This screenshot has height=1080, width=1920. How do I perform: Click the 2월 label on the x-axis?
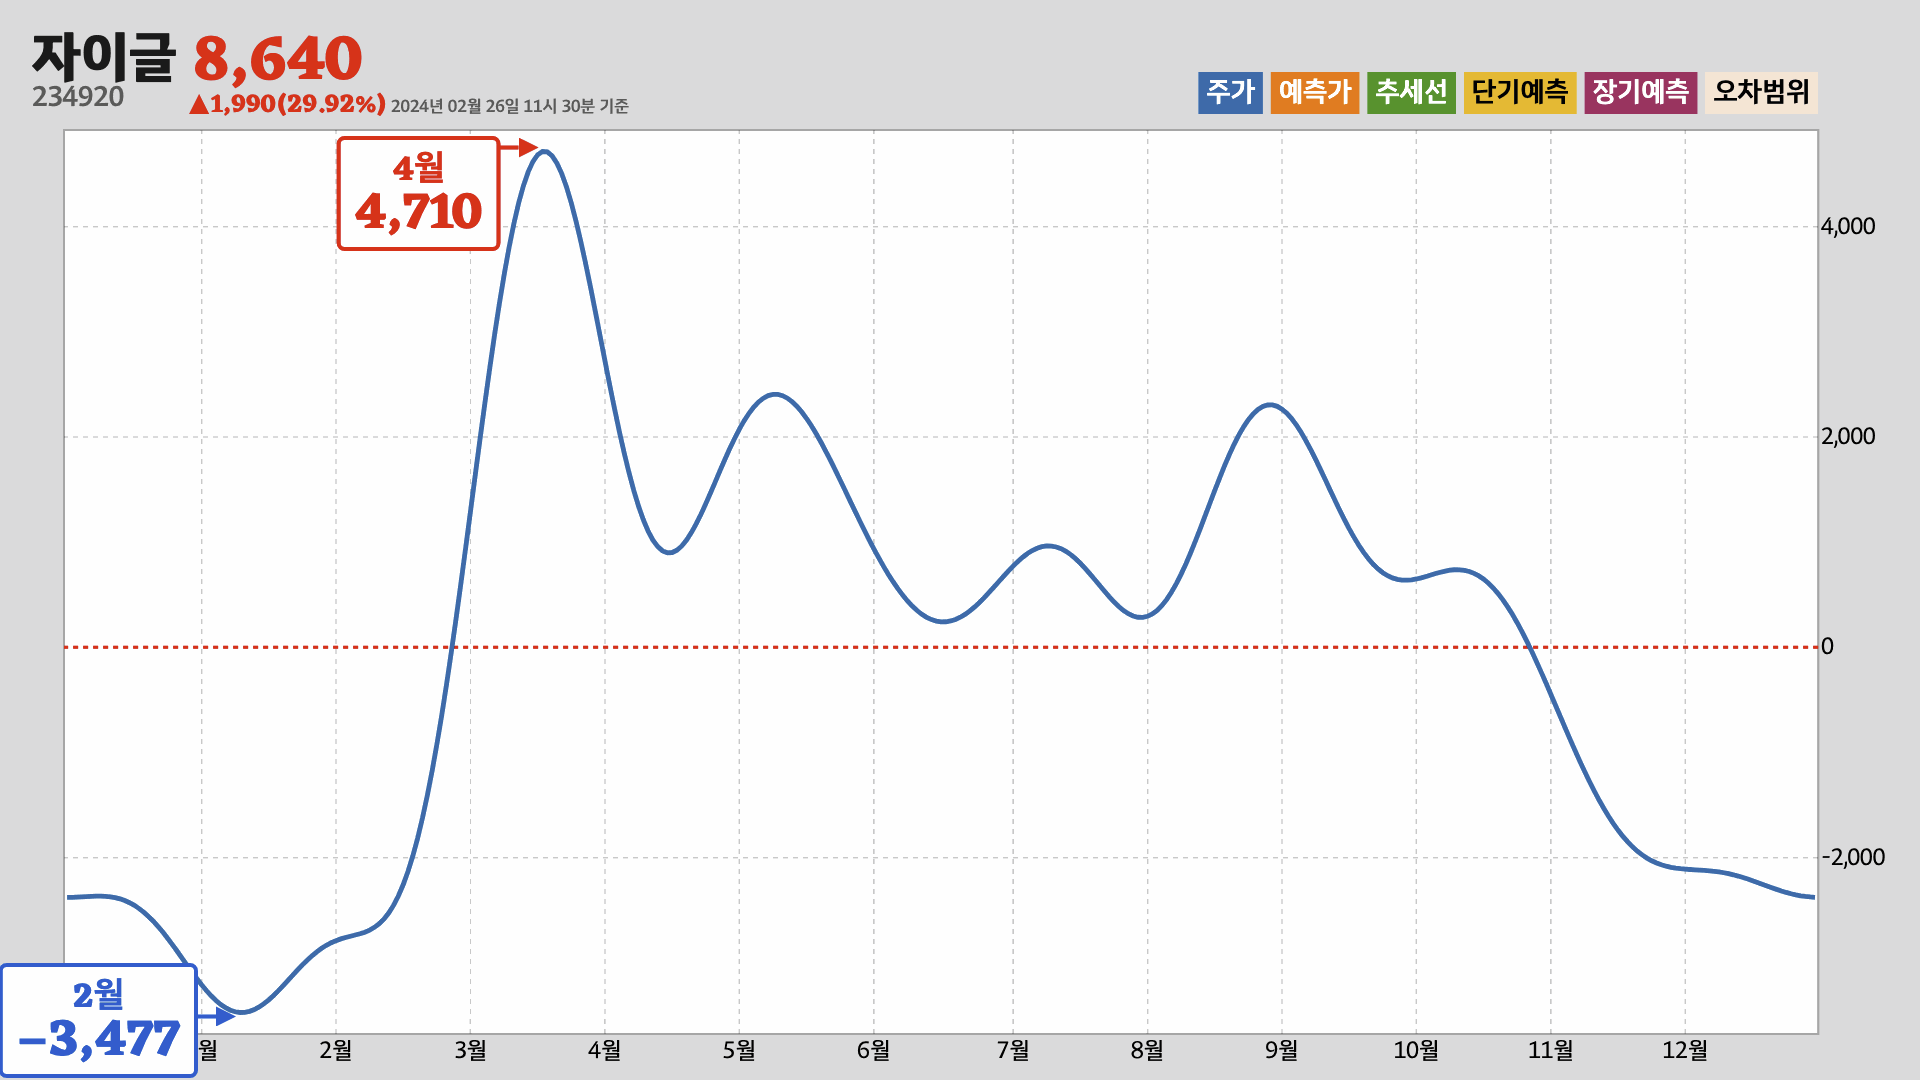tap(335, 1050)
